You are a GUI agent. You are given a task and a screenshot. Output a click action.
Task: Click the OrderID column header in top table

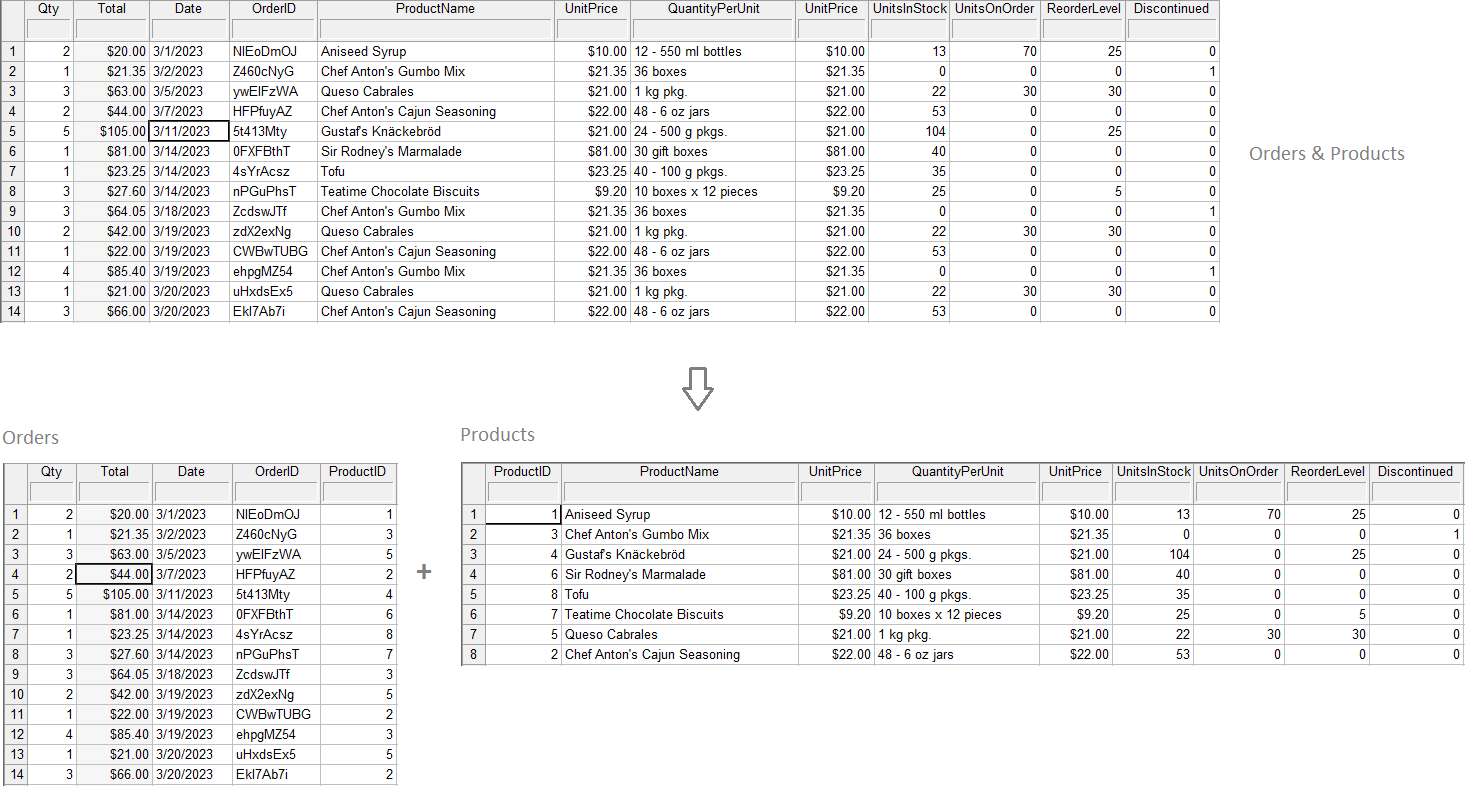[x=272, y=9]
